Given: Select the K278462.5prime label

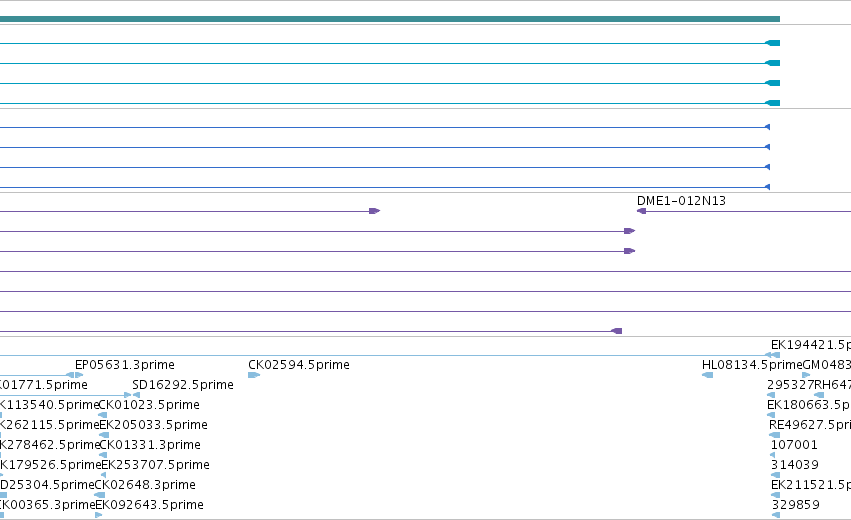Looking at the screenshot, I should 50,445.
